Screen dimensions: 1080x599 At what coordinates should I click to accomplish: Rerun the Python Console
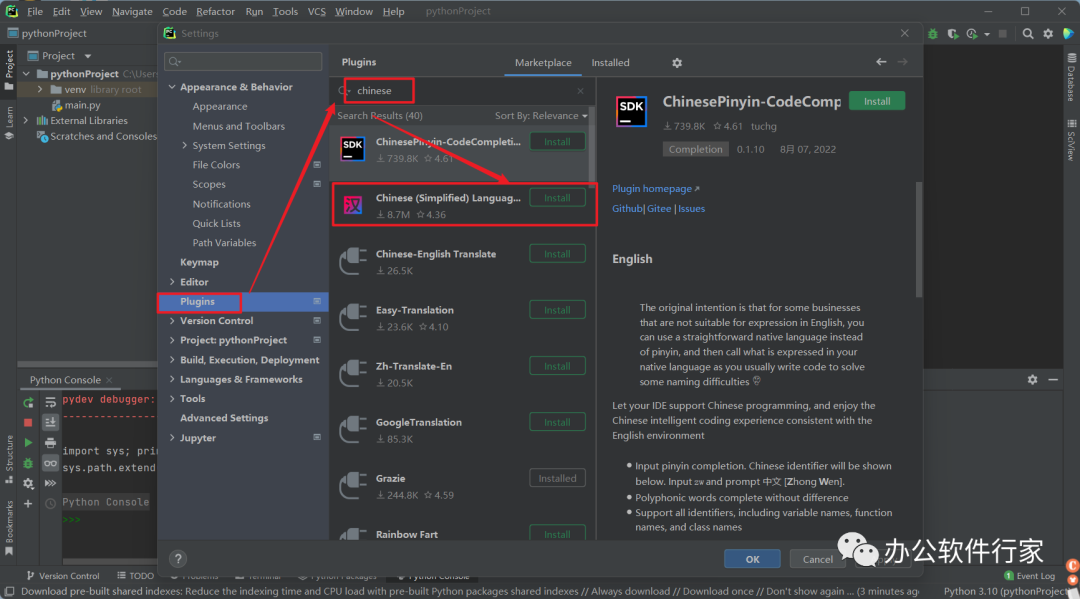pos(28,403)
